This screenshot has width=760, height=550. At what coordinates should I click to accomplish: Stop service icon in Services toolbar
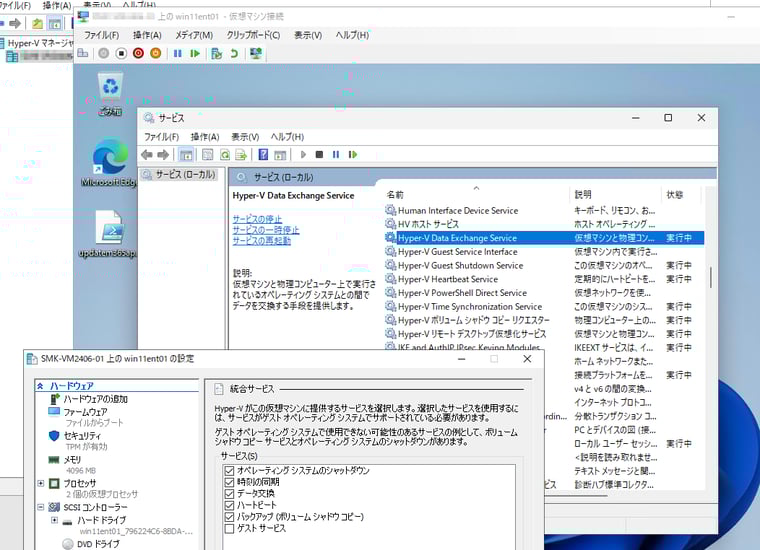click(x=319, y=155)
